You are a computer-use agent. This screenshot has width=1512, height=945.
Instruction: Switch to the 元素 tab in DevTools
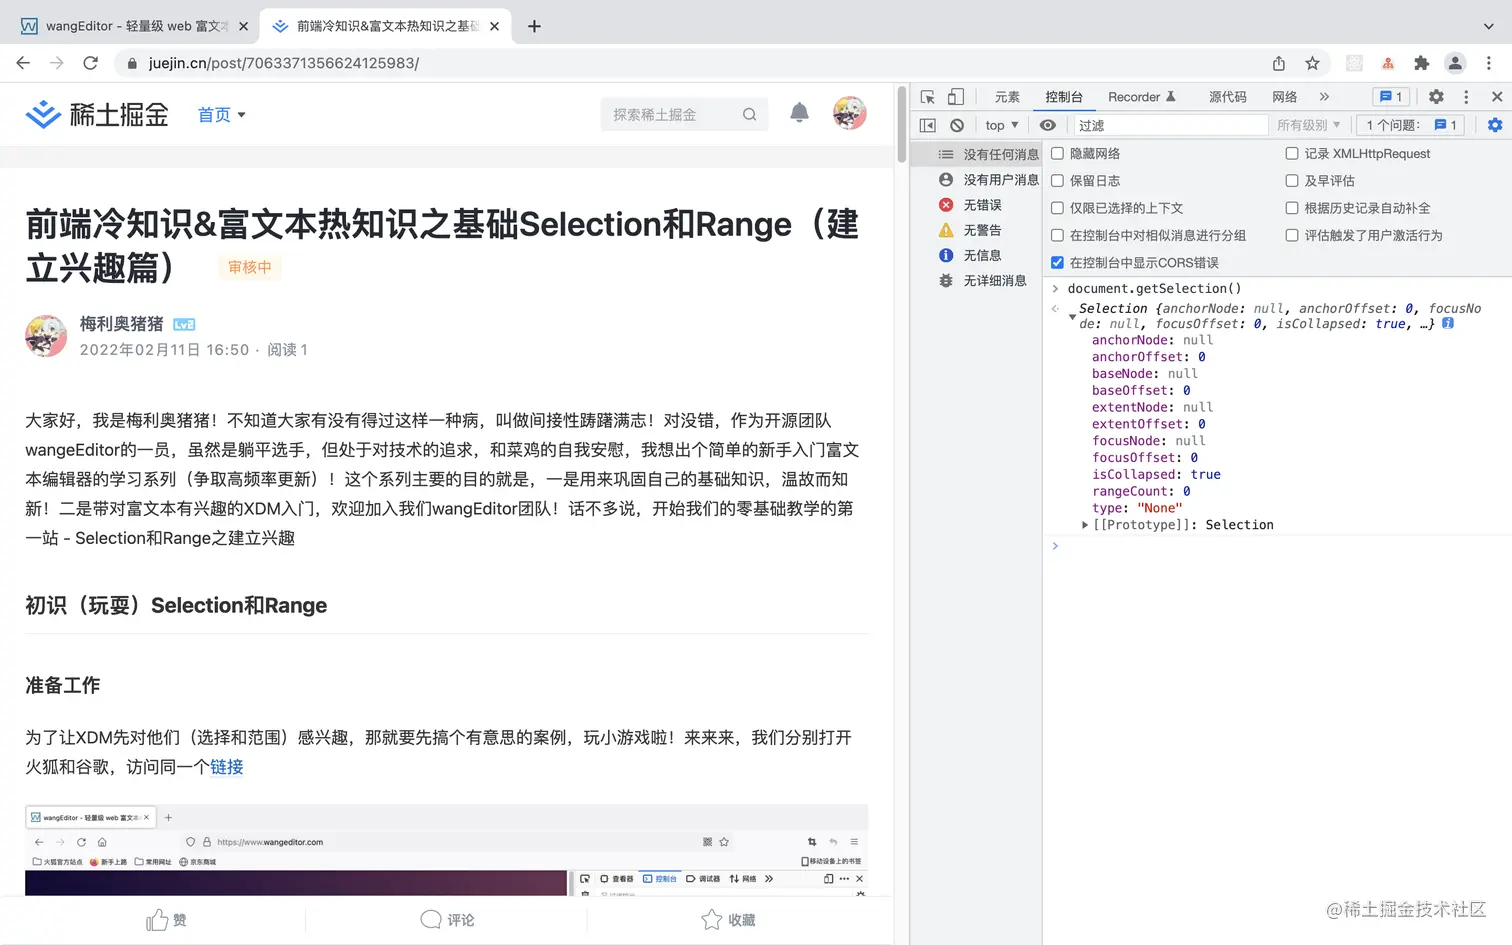1007,97
